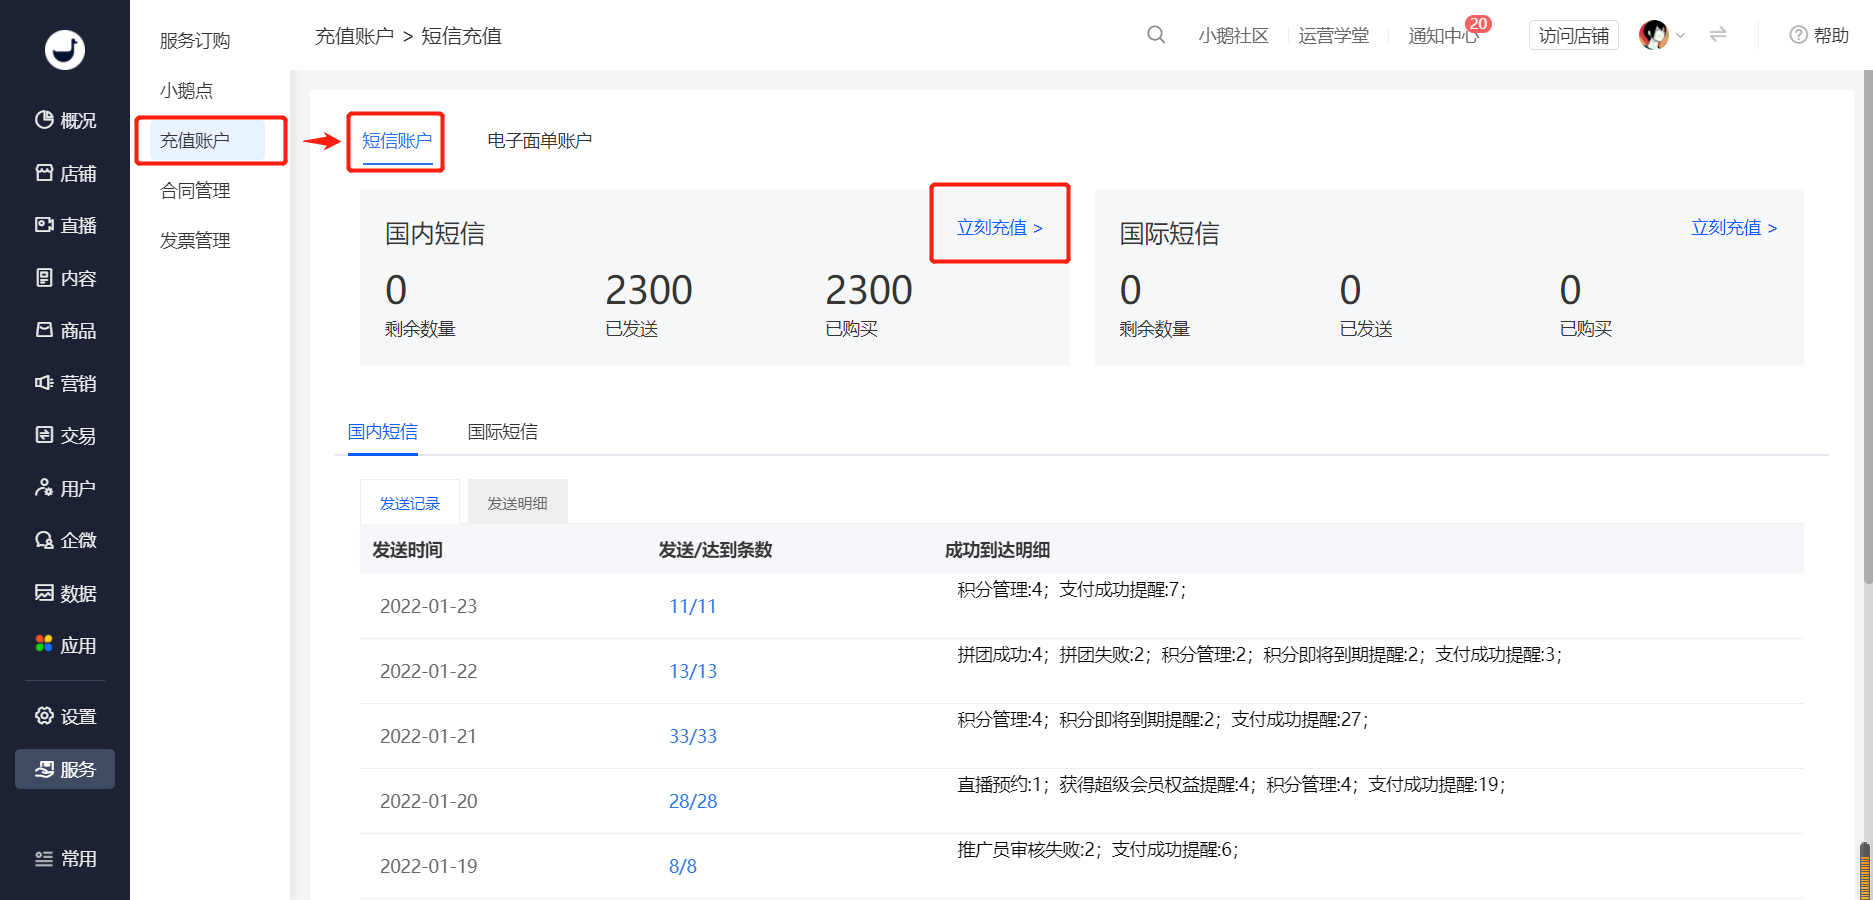This screenshot has width=1873, height=900.
Task: Switch to 发送明细 tab
Action: point(517,503)
